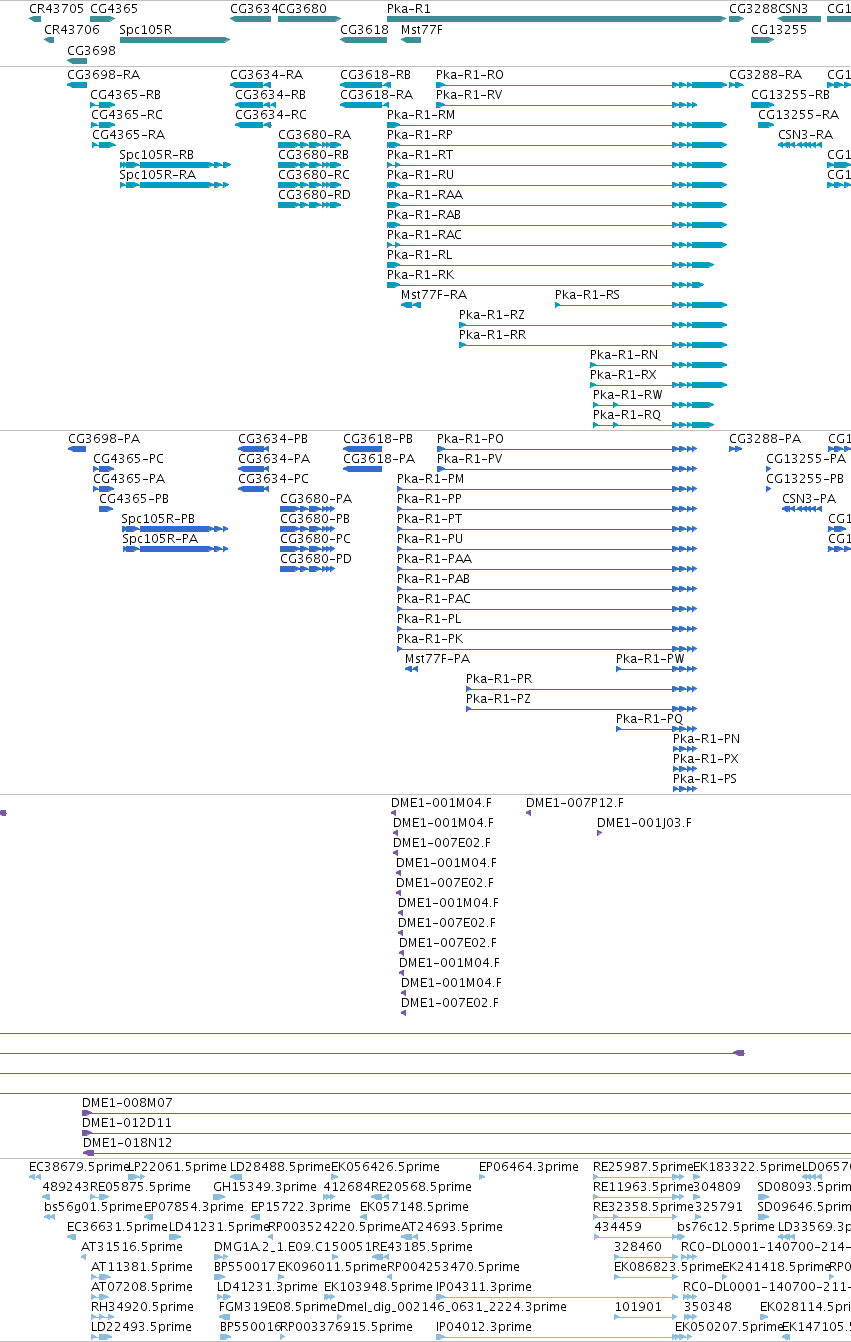Select EST feature 101901
Viewport: 851px width, 1342px height.
click(638, 1306)
